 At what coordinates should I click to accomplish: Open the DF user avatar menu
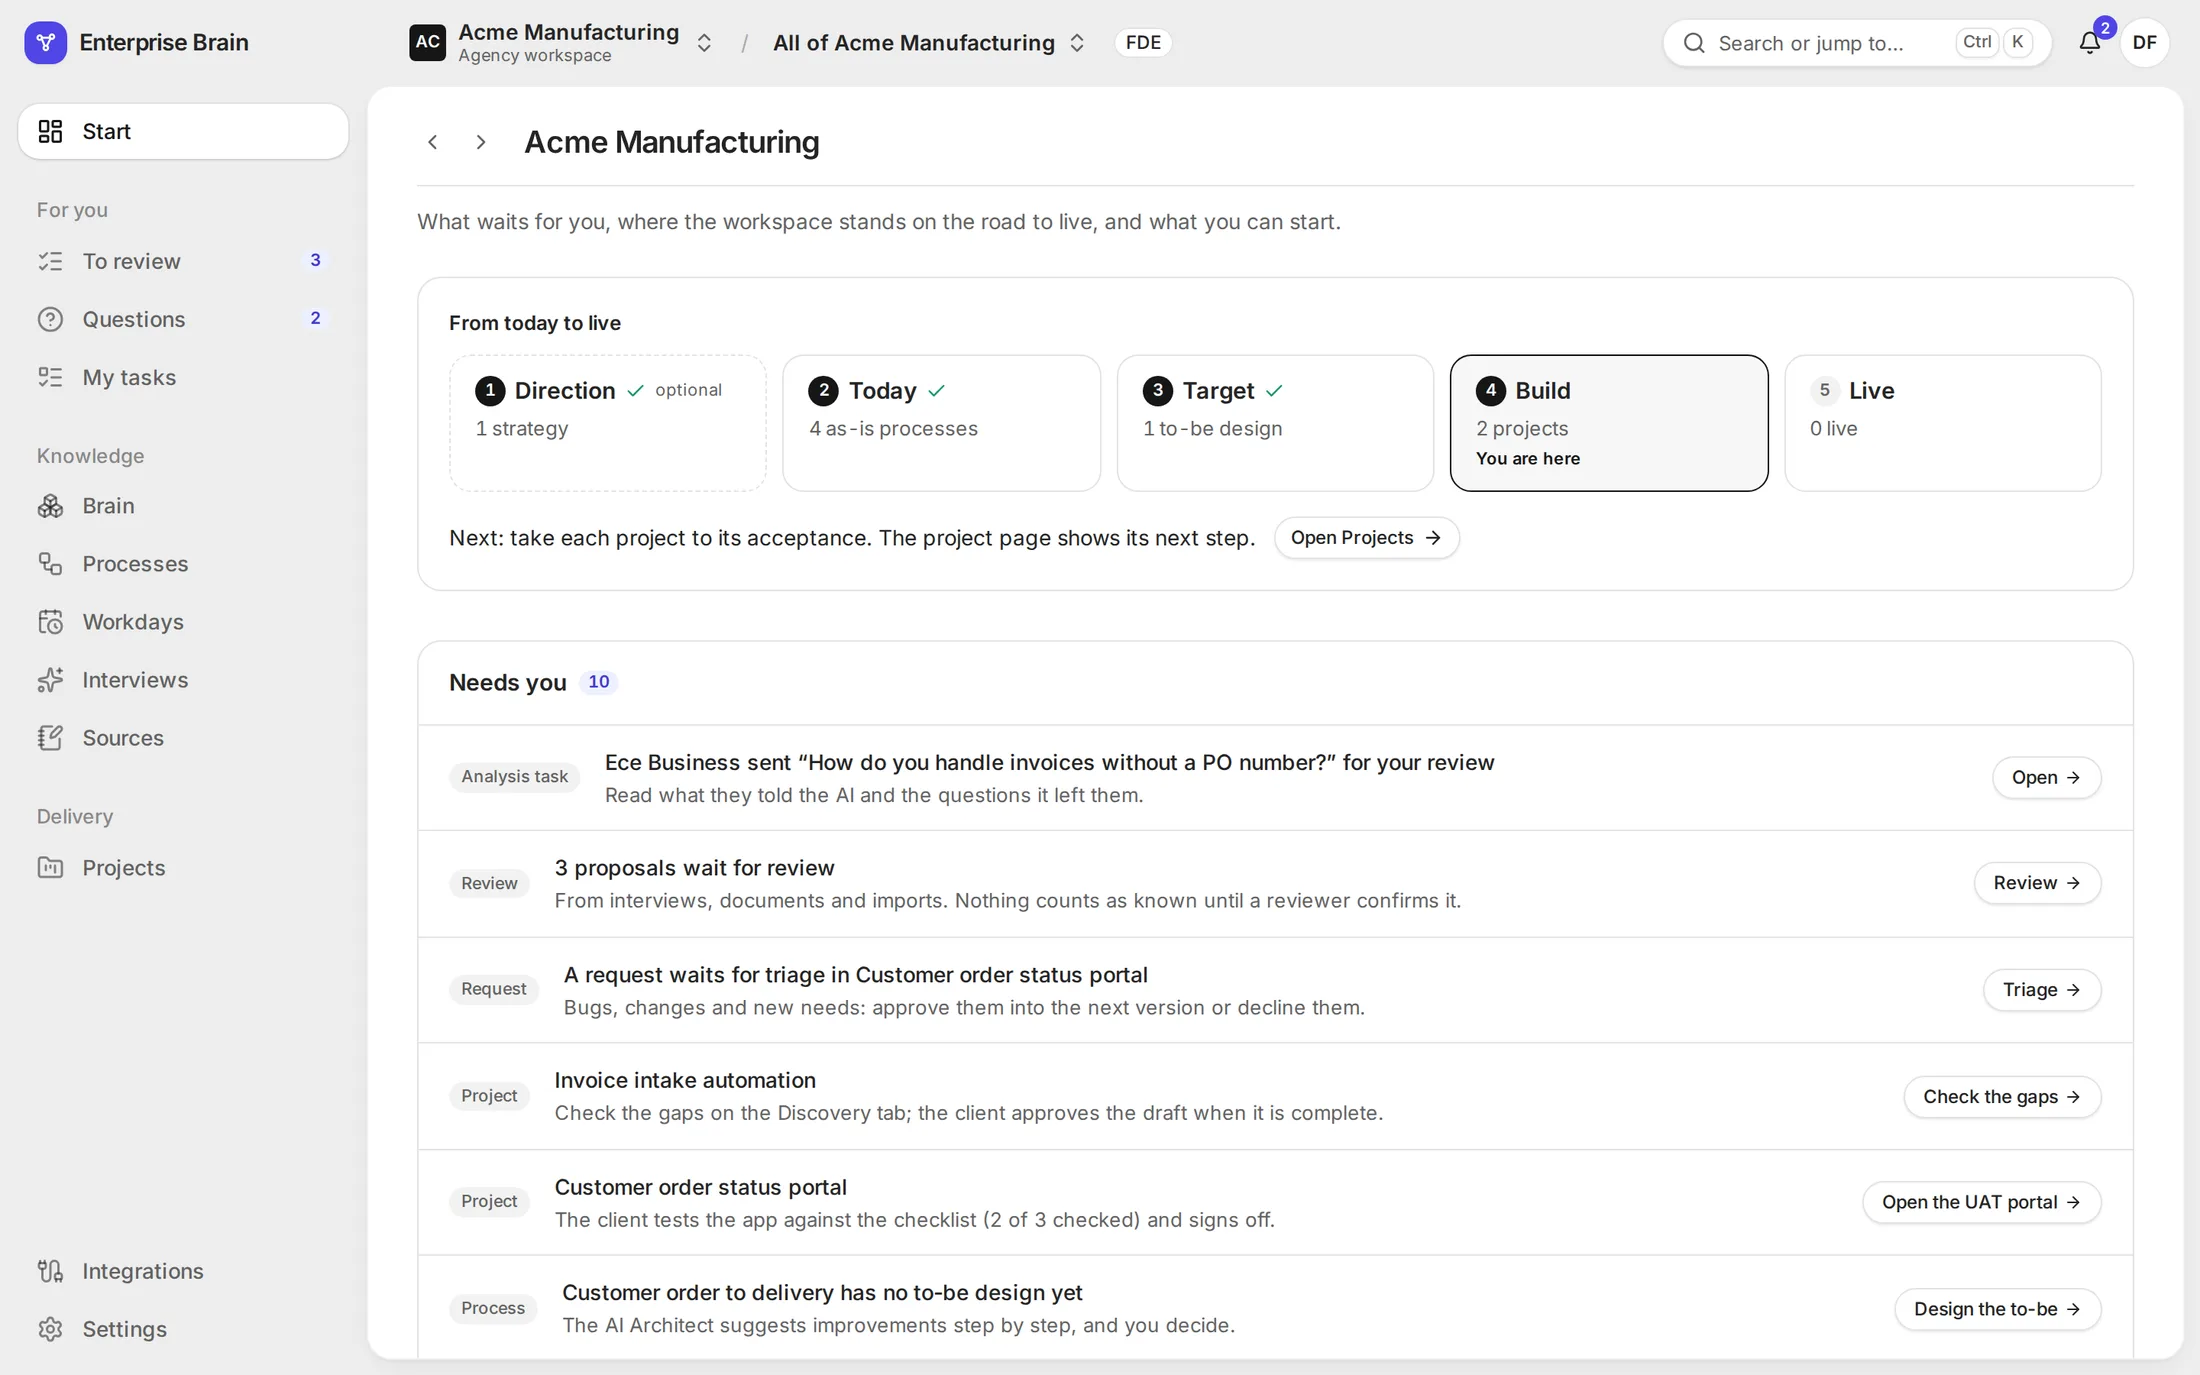click(x=2144, y=42)
